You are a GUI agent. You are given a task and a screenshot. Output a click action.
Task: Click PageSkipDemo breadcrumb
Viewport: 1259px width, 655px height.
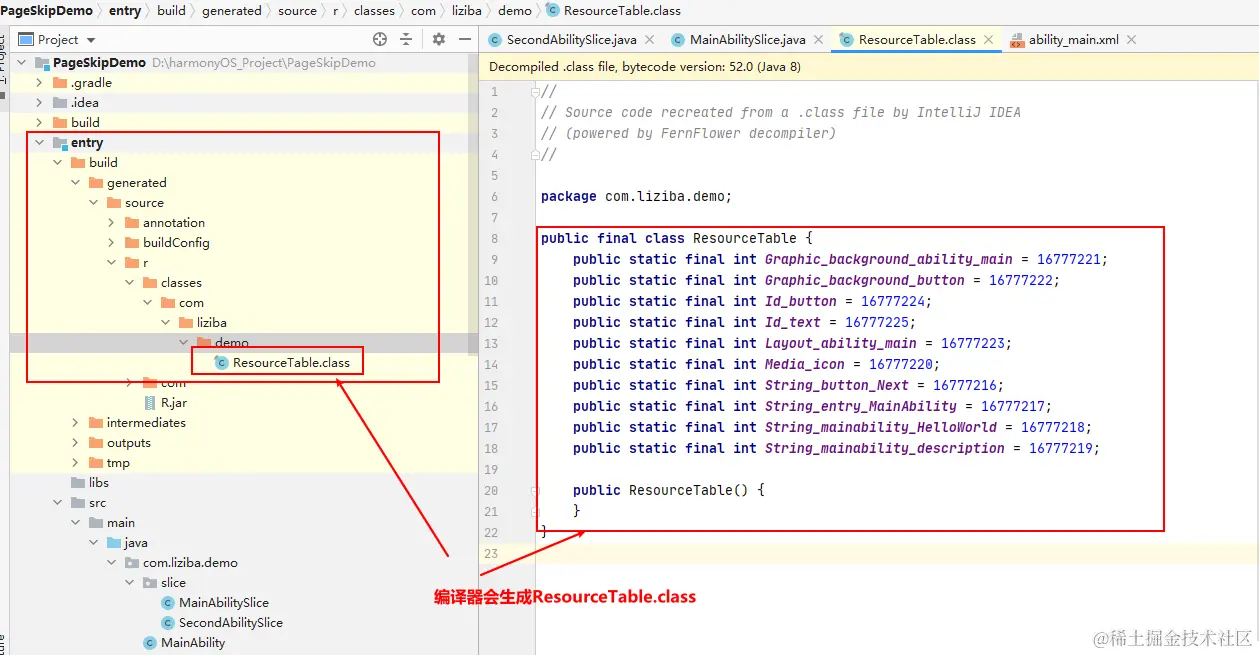coord(47,11)
